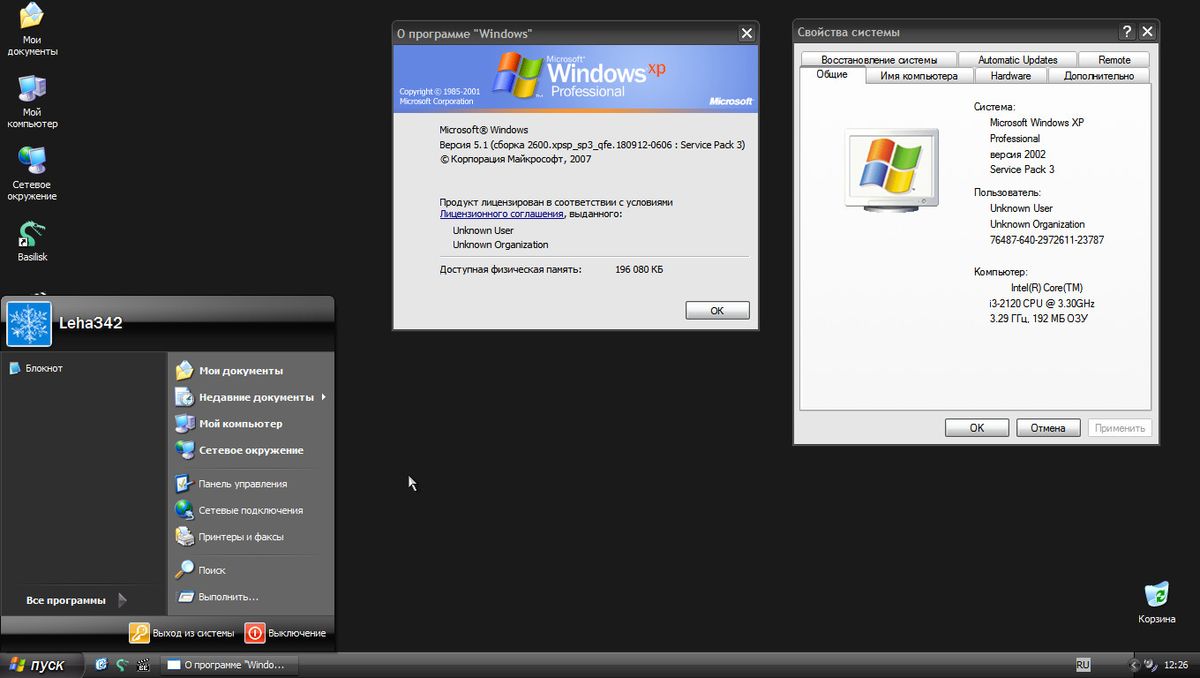Click the RU language indicator

(x=1082, y=664)
